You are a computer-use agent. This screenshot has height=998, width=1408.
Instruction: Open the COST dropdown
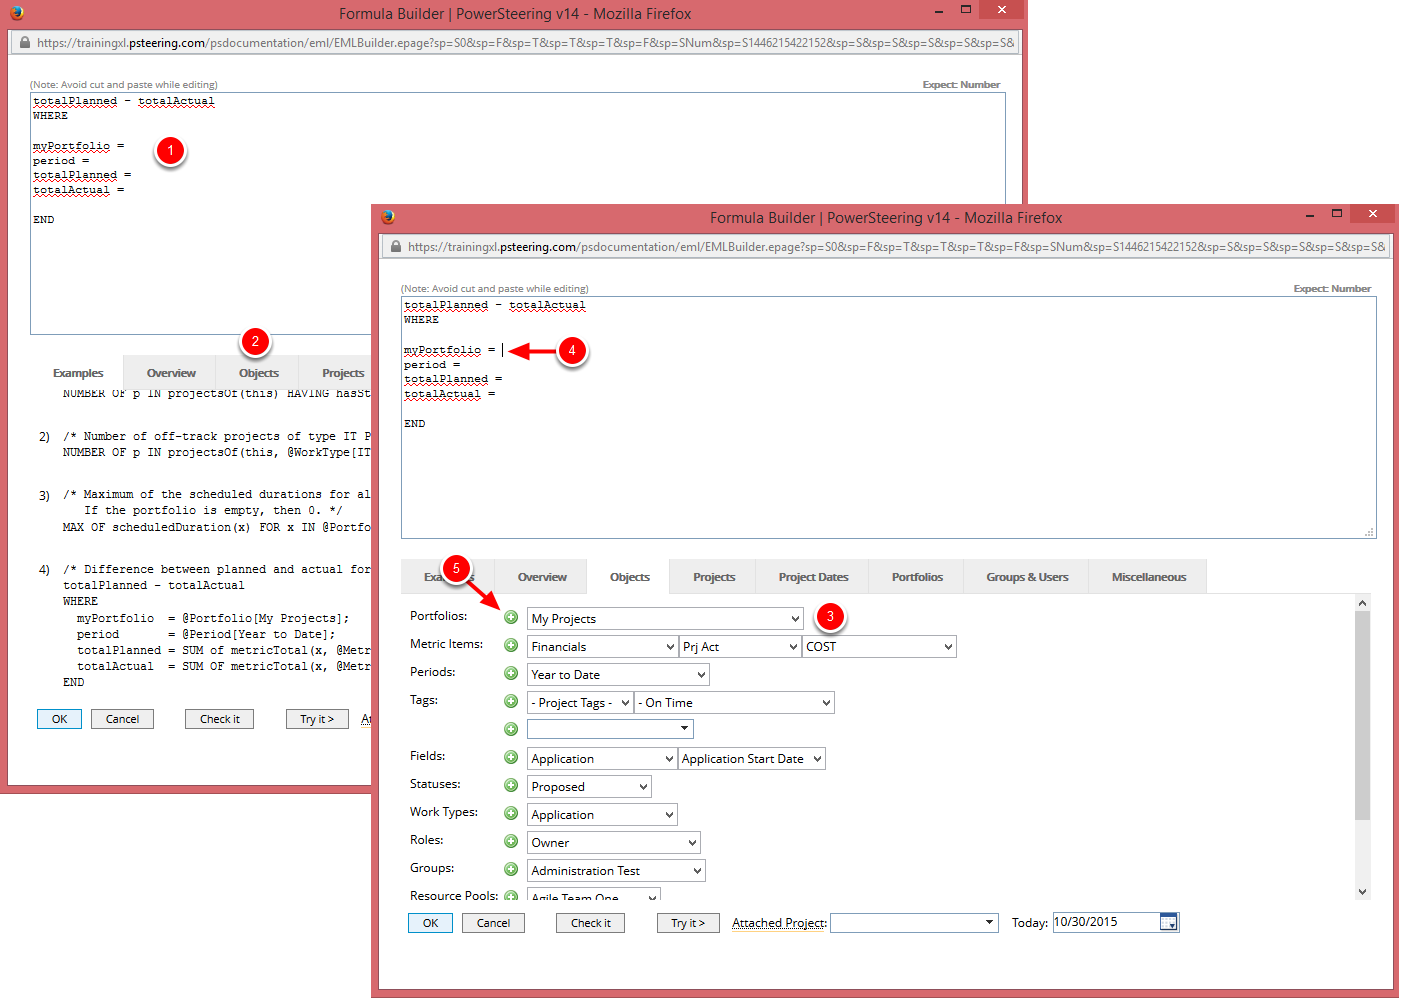click(x=879, y=647)
